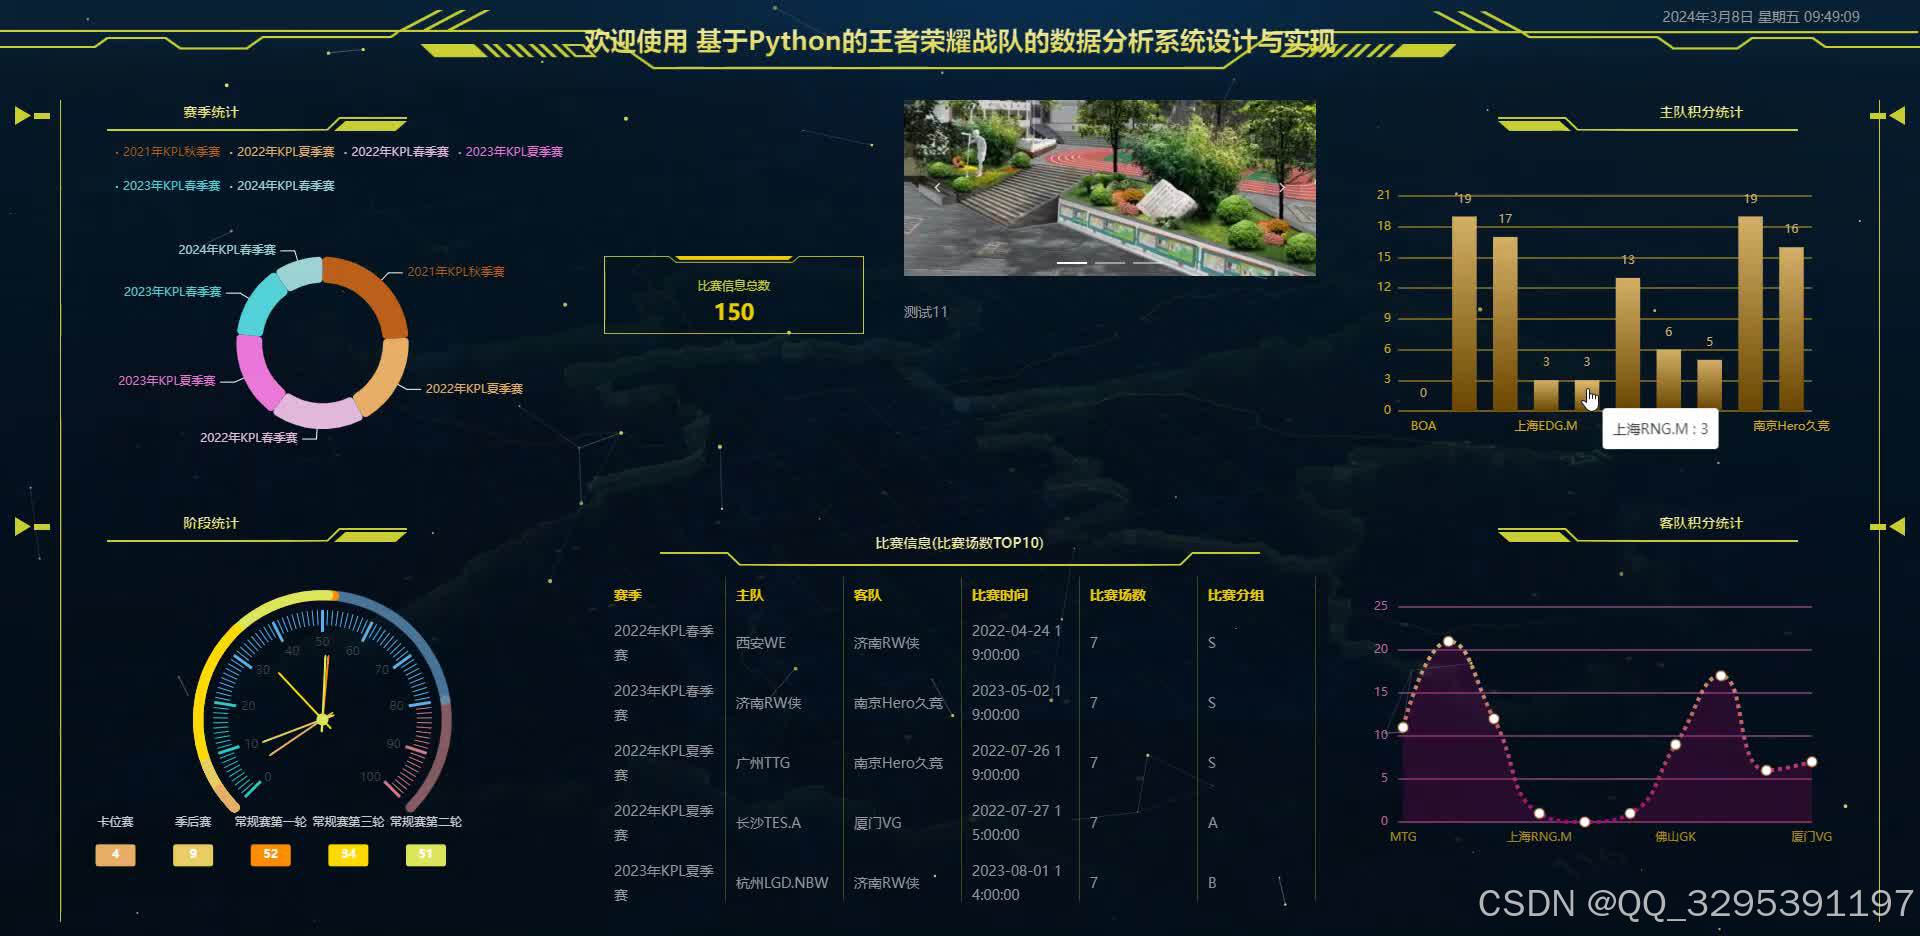Viewport: 1920px width, 936px height.
Task: Toggle the 2023年KPL春季赛 legend item
Action: pos(168,186)
